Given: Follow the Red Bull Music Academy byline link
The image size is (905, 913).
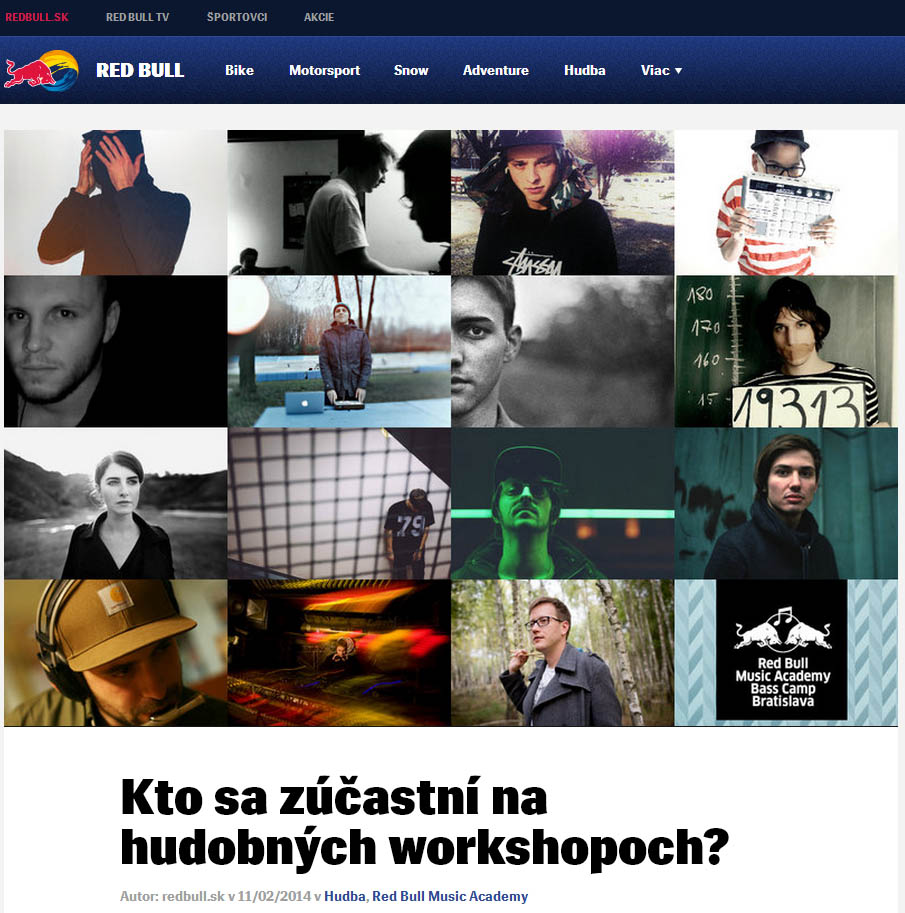Looking at the screenshot, I should (x=450, y=896).
